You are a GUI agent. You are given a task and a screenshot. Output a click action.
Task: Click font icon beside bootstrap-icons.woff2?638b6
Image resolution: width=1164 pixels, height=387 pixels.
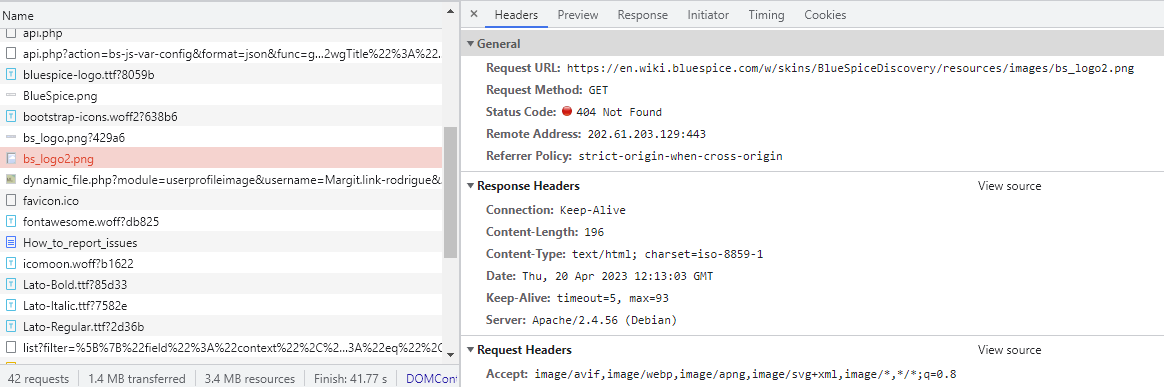coord(11,117)
